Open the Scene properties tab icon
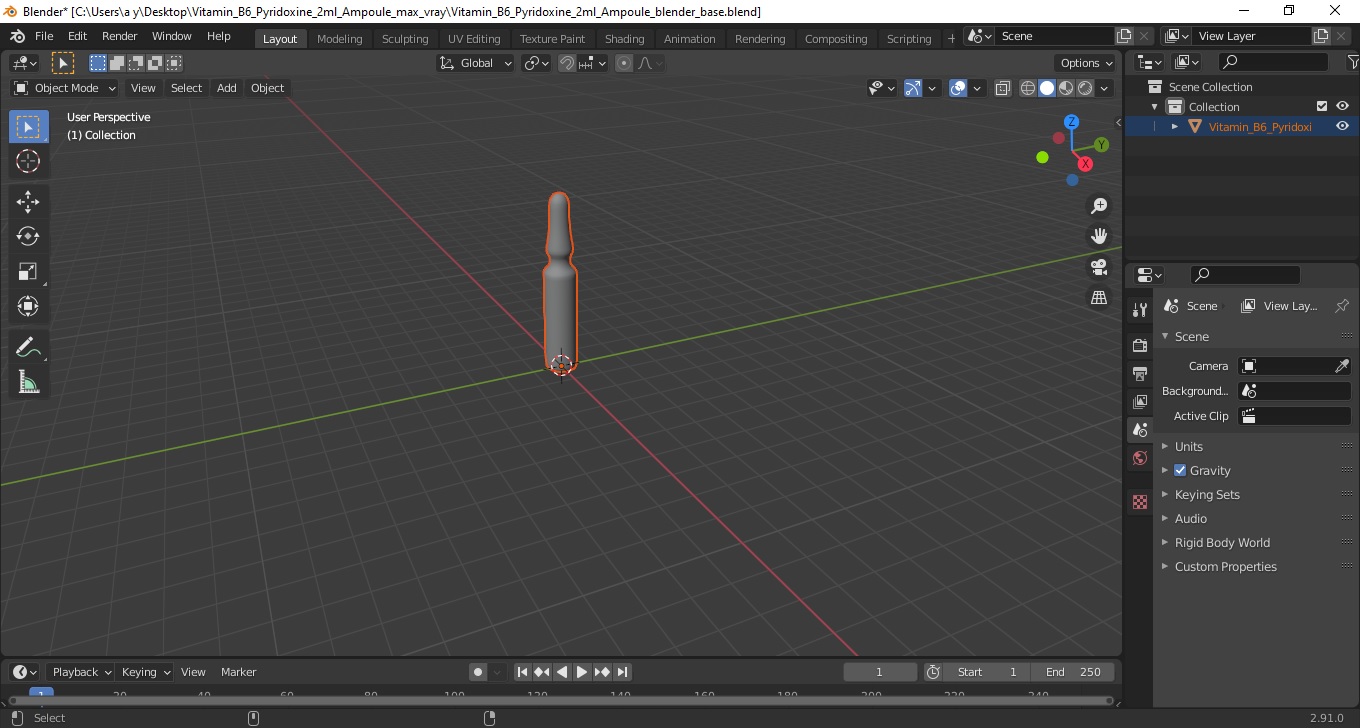Viewport: 1360px width, 728px height. click(1140, 430)
